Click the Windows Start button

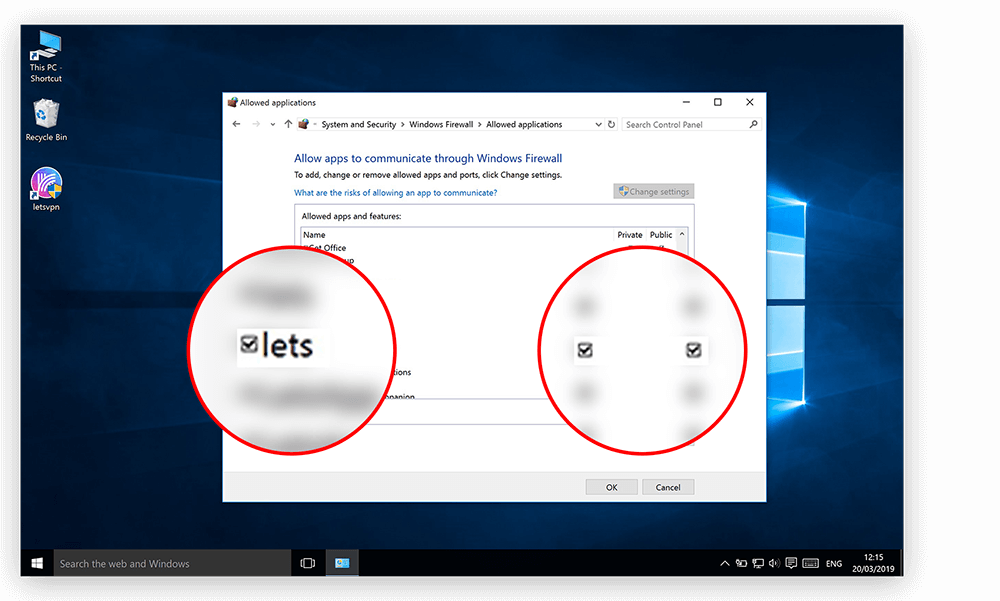pyautogui.click(x=36, y=564)
